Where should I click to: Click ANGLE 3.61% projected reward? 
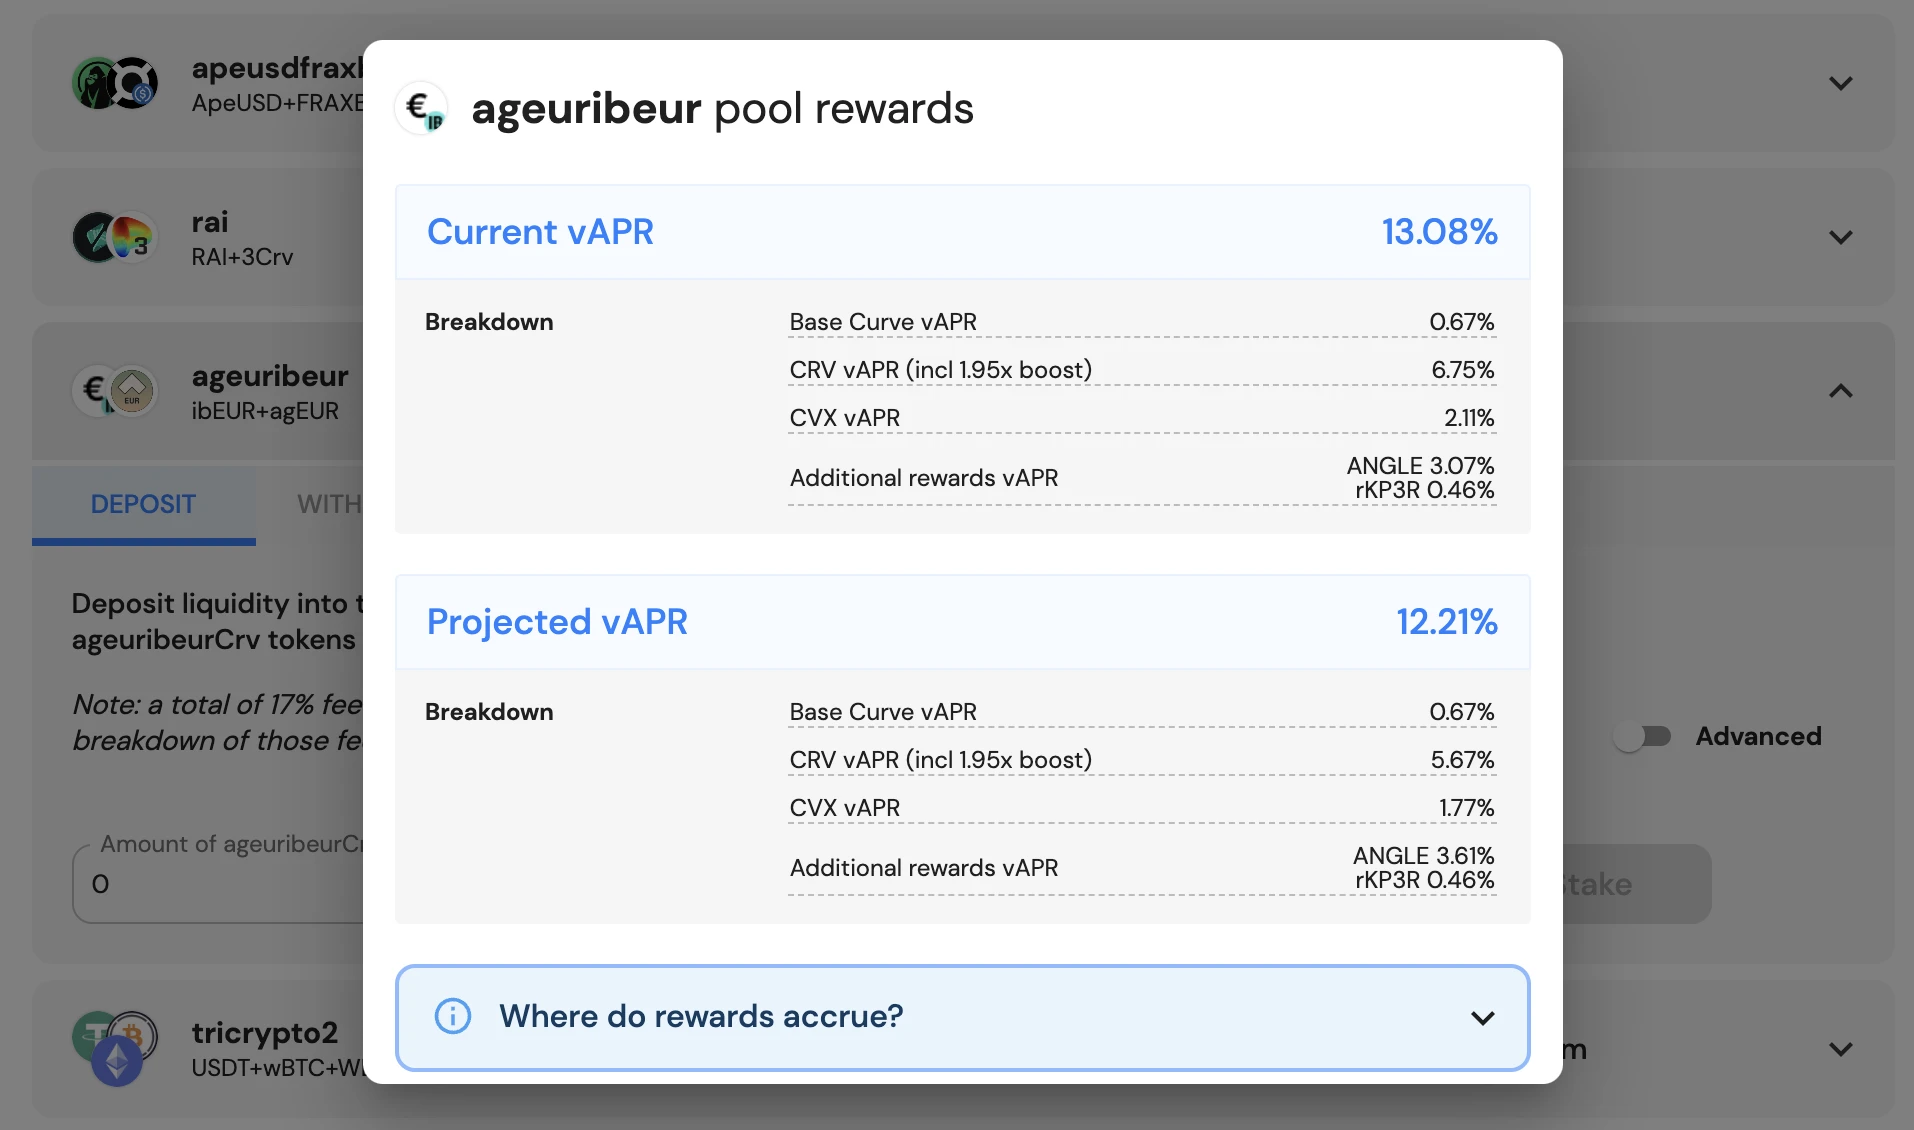(1423, 856)
